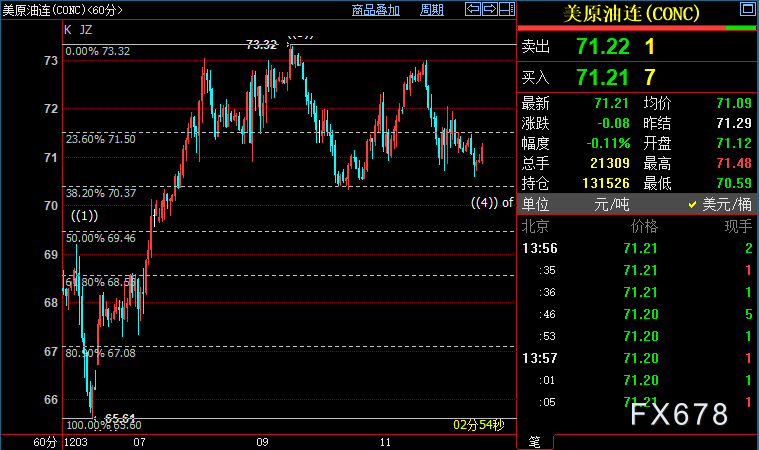The height and width of the screenshot is (450, 759).
Task: Click the chart title 美原油连(CONC)<60分>
Action: pyautogui.click(x=62, y=10)
